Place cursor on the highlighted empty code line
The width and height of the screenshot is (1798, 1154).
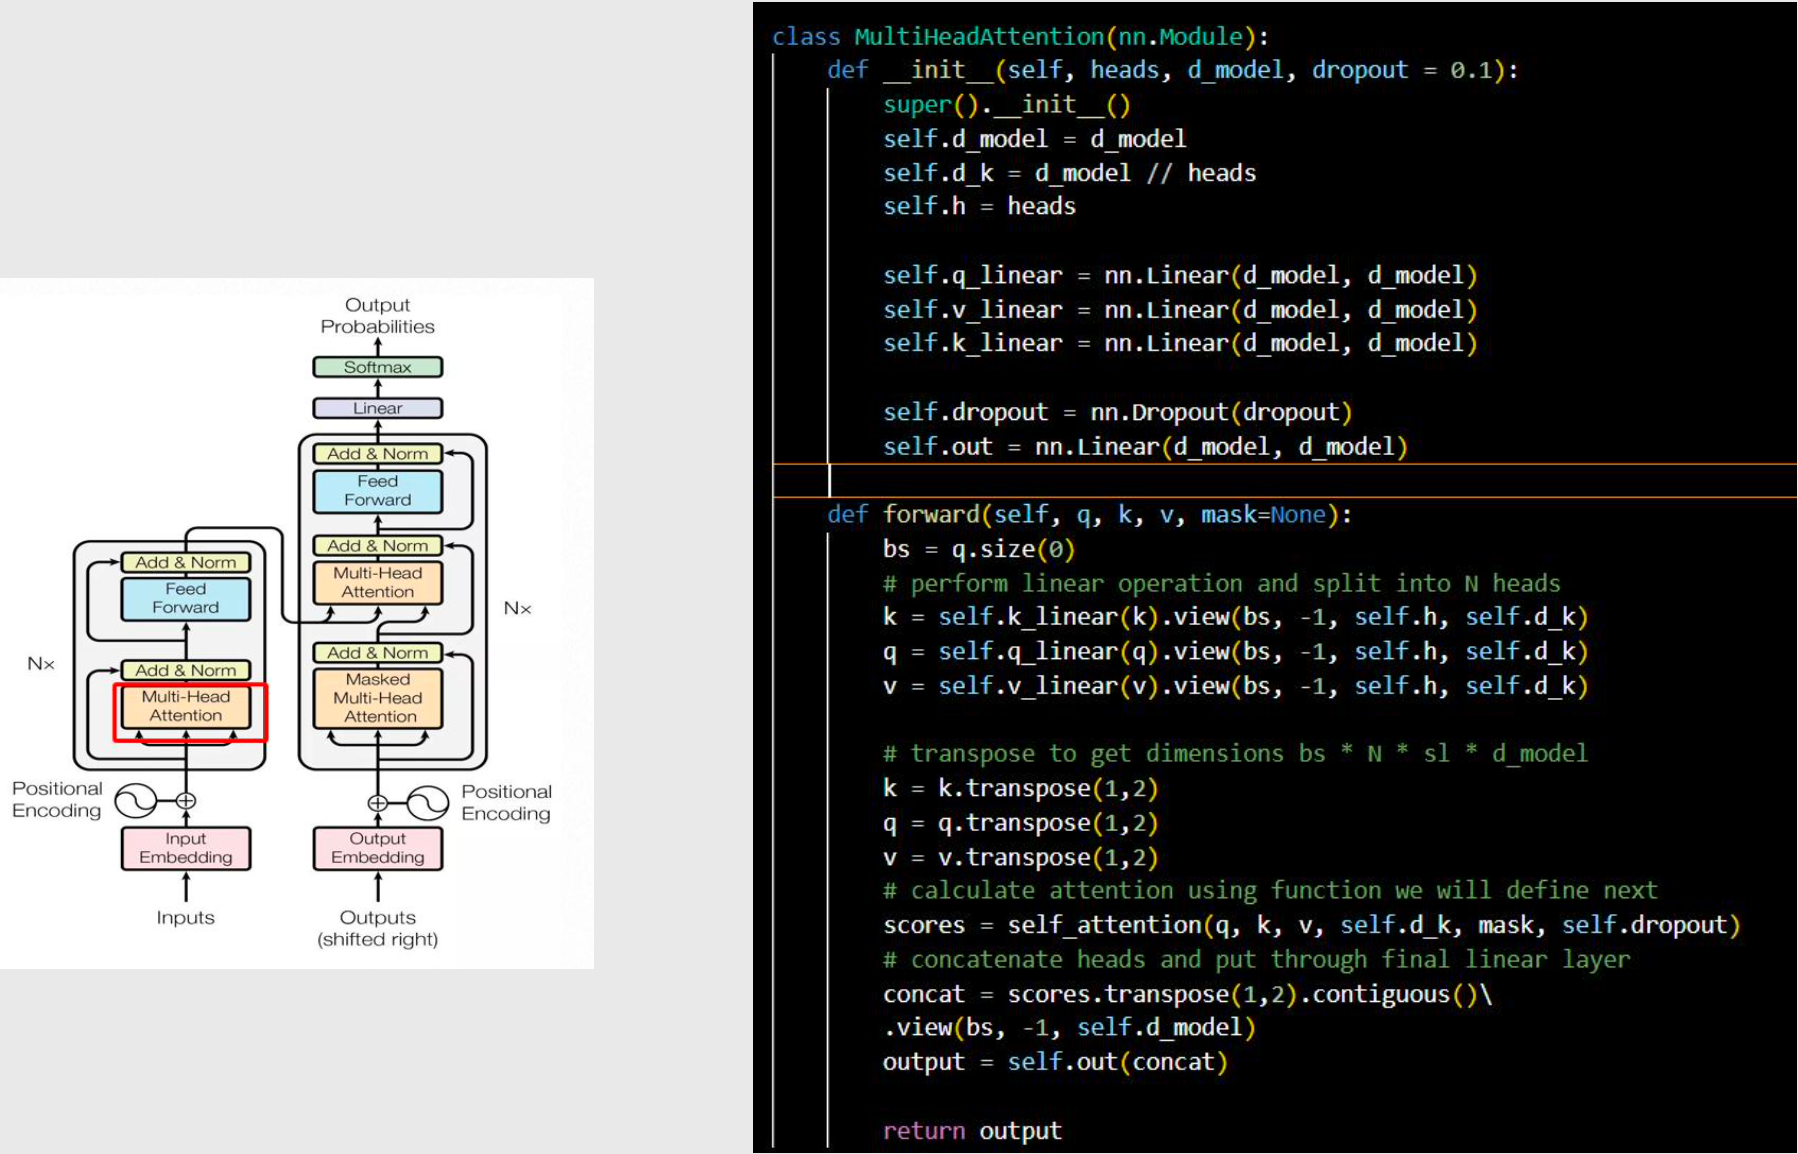click(x=1285, y=481)
